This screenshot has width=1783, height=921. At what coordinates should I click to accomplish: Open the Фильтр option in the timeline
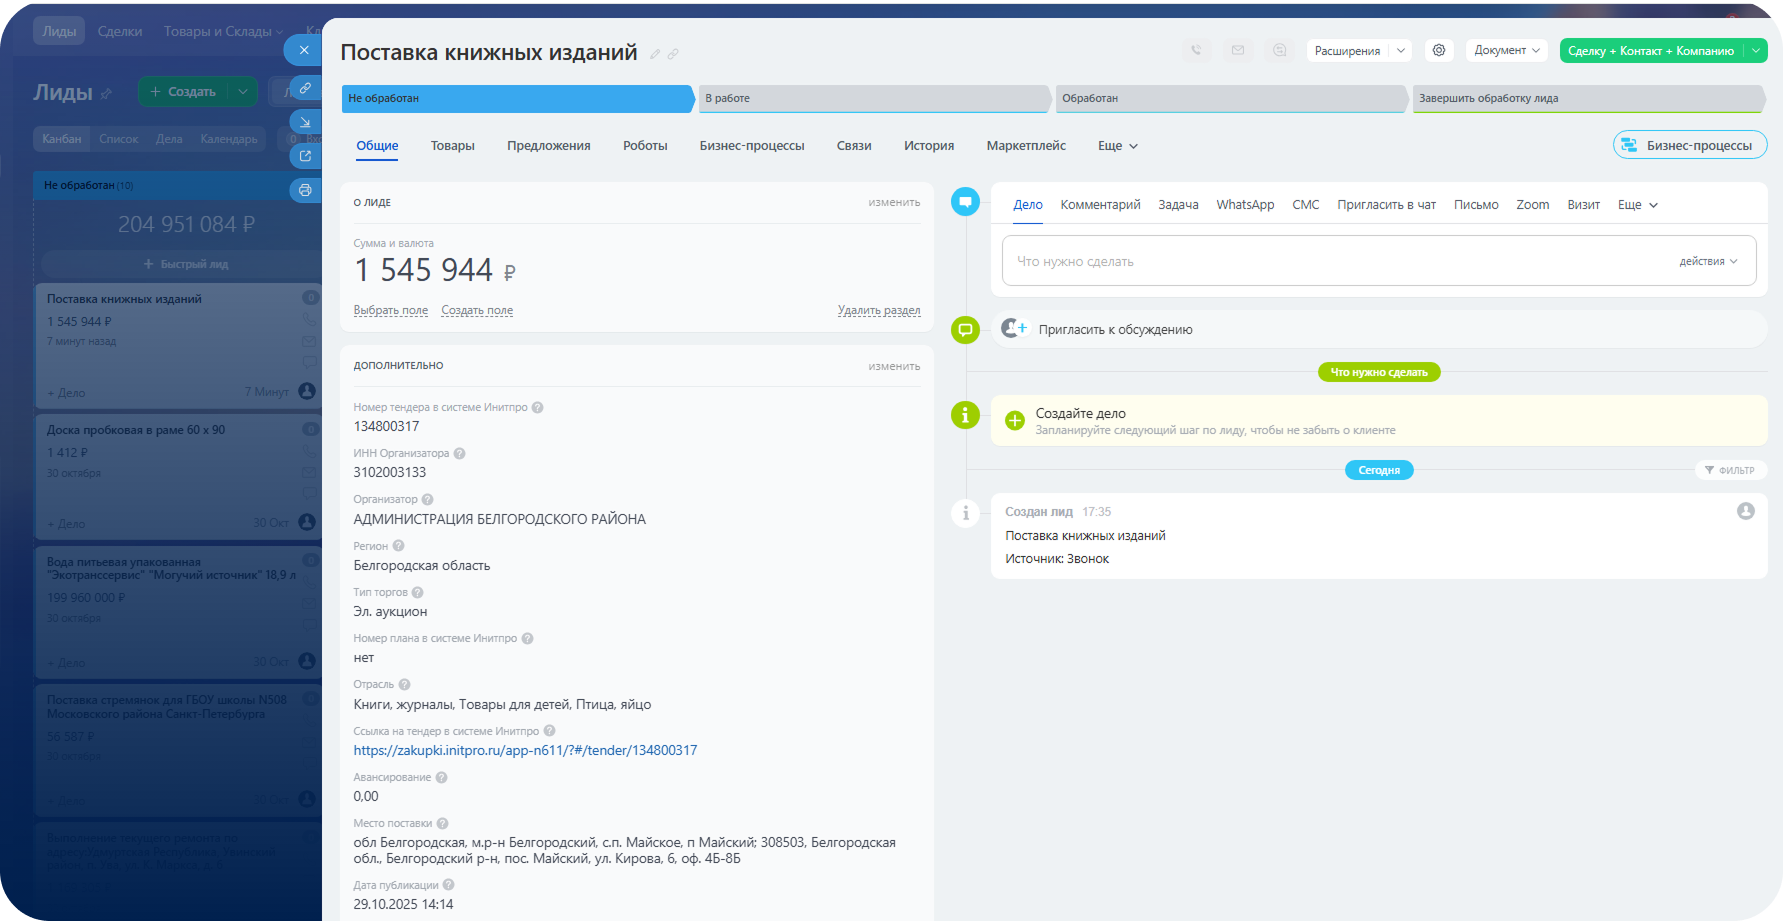coord(1729,470)
